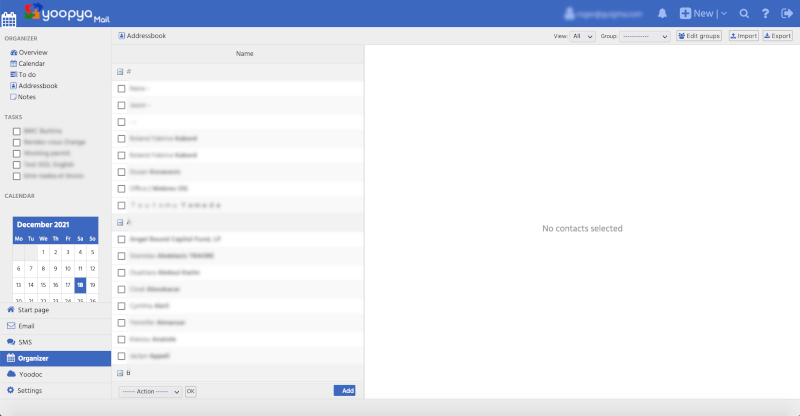Open search with the magnifier icon

click(x=744, y=14)
